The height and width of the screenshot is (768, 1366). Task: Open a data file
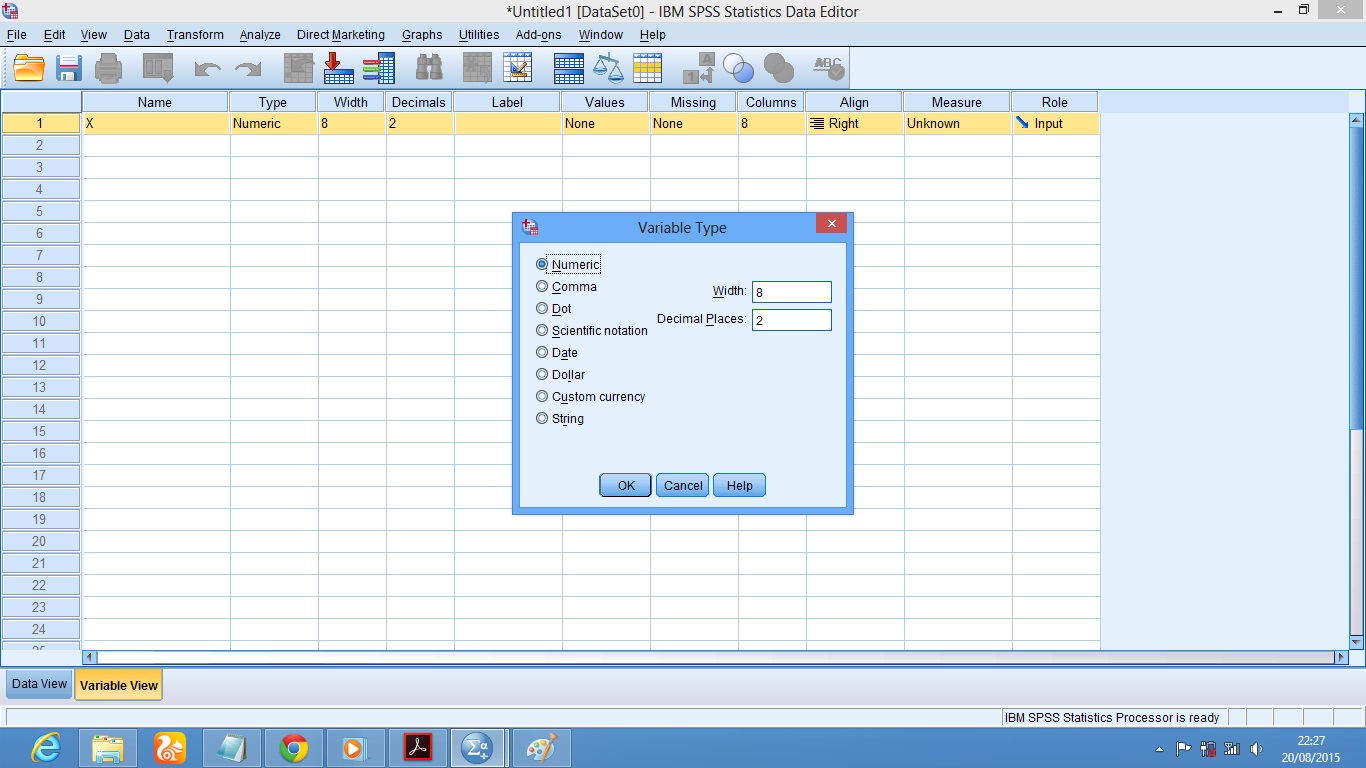28,68
